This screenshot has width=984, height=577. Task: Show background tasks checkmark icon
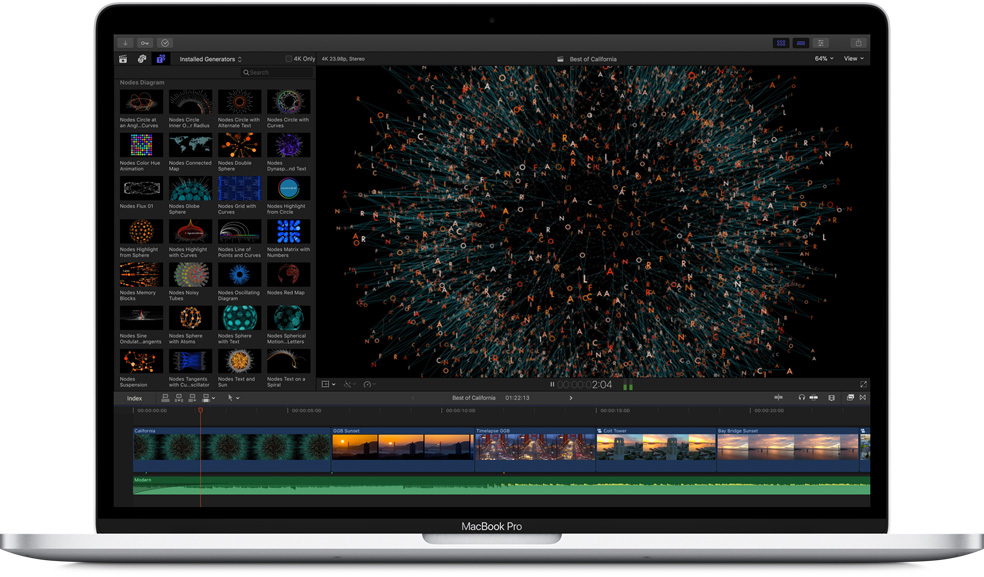coord(165,43)
